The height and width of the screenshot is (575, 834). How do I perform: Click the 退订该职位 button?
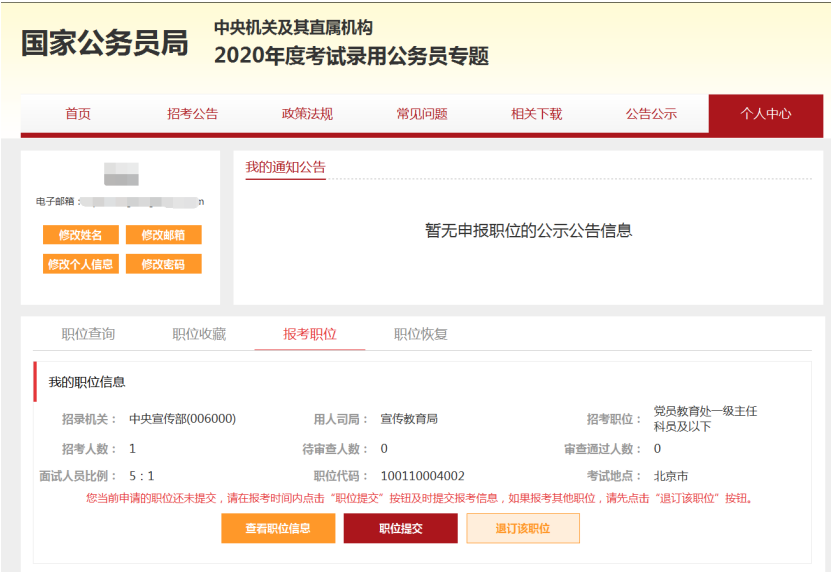pyautogui.click(x=523, y=528)
